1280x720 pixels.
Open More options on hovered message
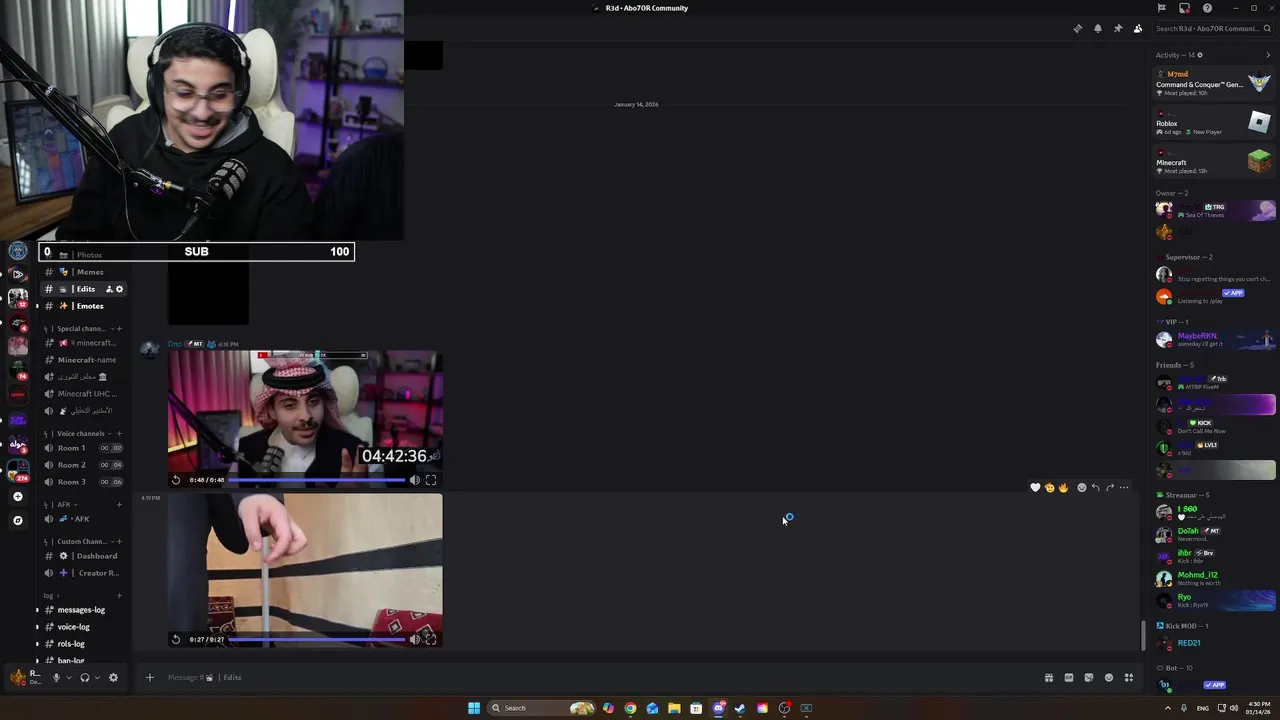[1124, 488]
